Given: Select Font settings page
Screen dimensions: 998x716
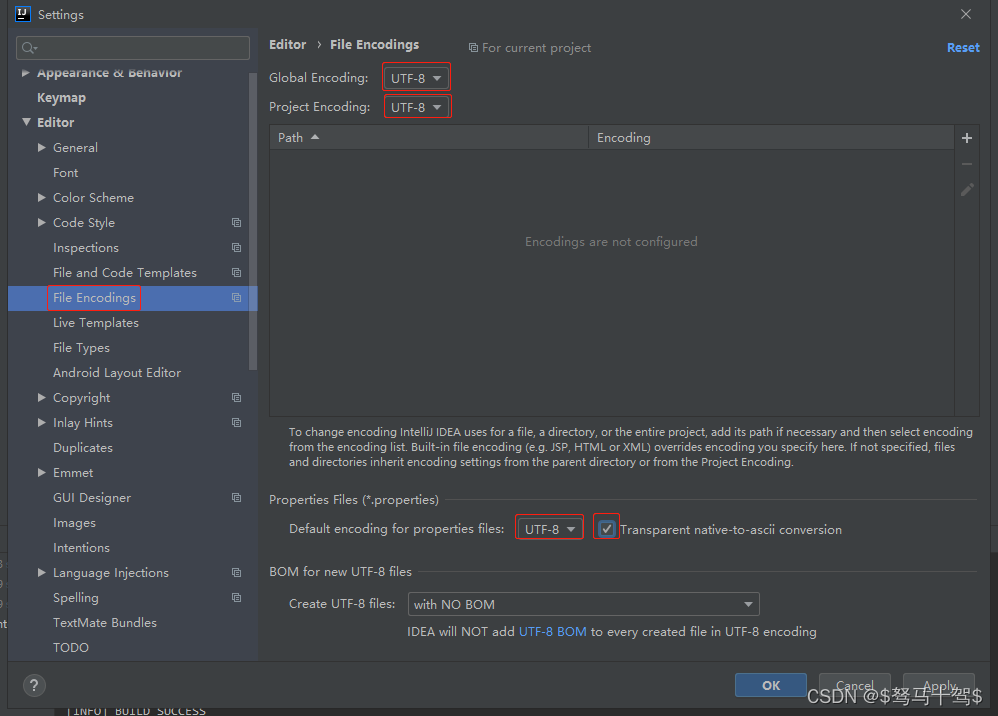Looking at the screenshot, I should 66,172.
